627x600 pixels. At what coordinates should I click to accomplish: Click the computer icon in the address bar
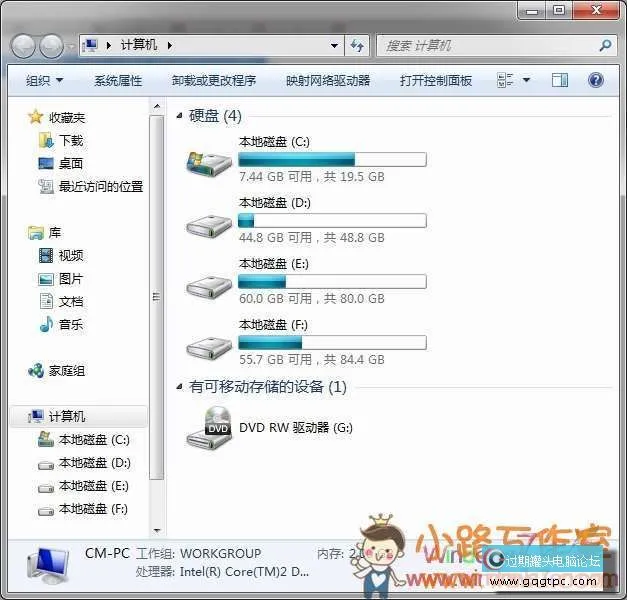(x=90, y=46)
